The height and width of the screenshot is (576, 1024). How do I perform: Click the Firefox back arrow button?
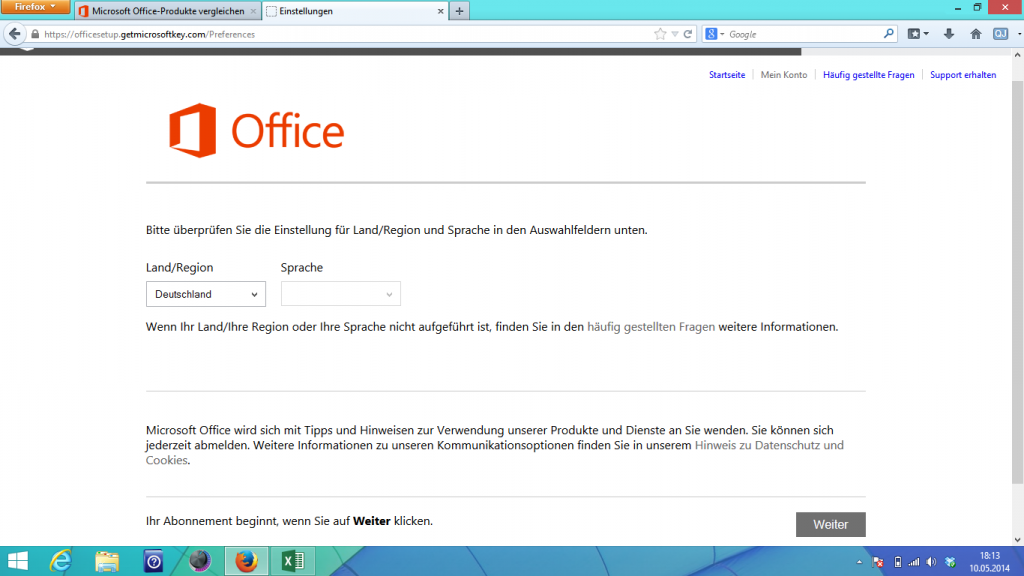(14, 34)
